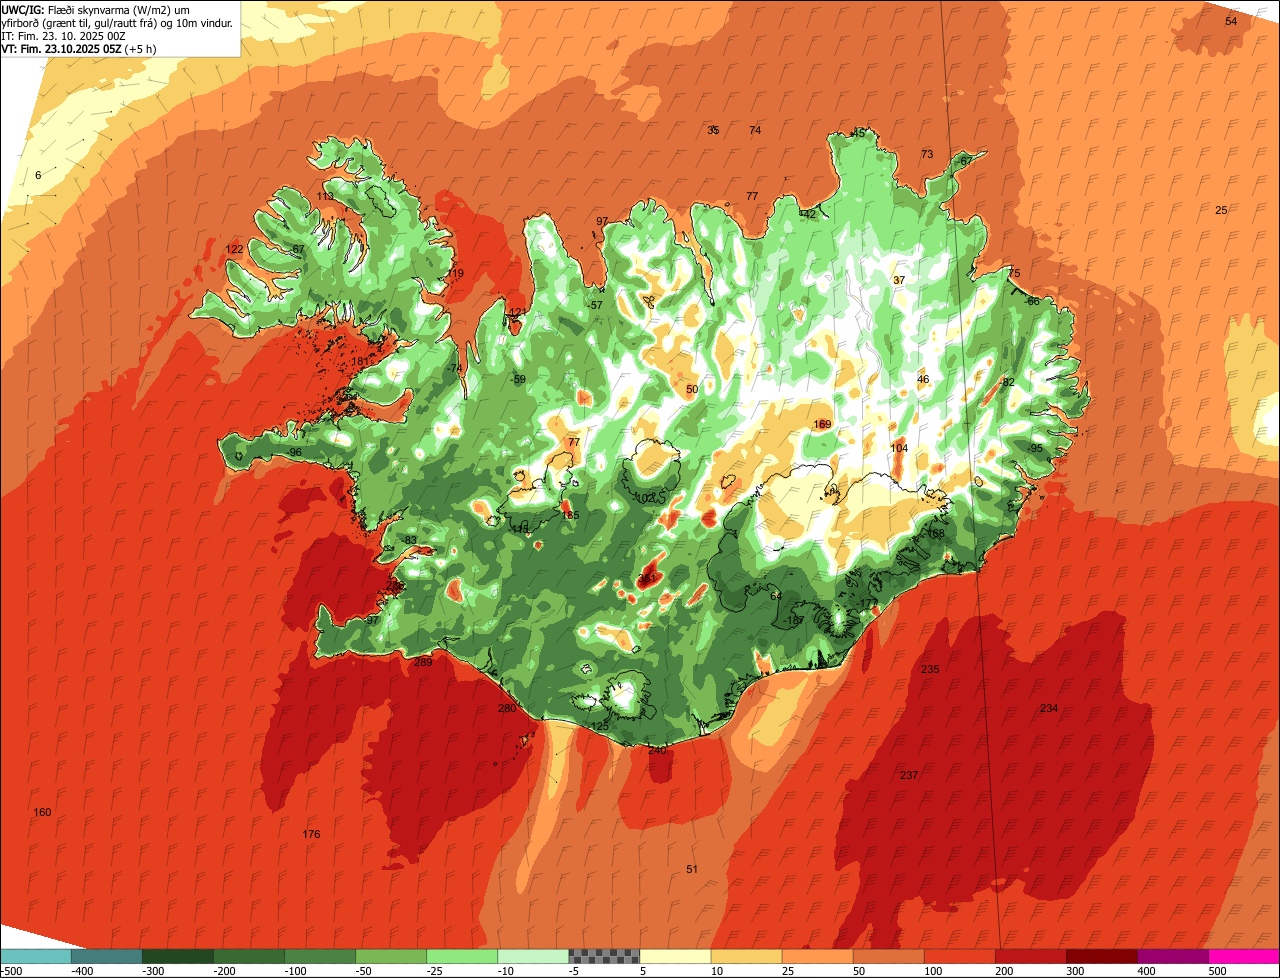This screenshot has height=978, width=1280.
Task: Click the value 73 near the northeast coast
Action: click(927, 154)
